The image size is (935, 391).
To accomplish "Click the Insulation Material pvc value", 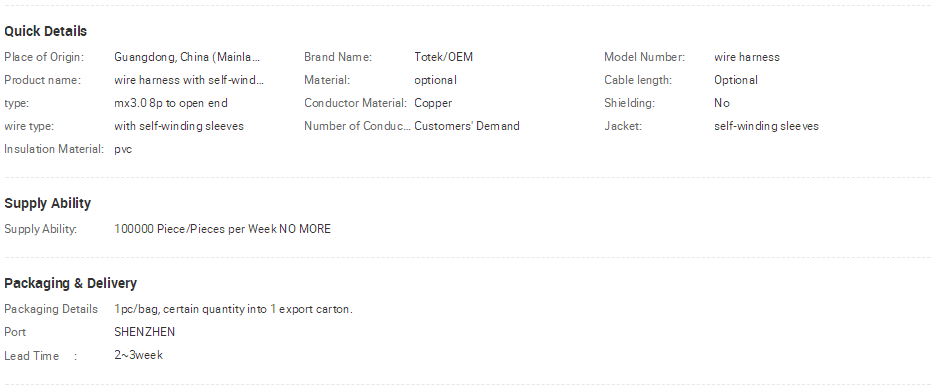I will tap(123, 150).
